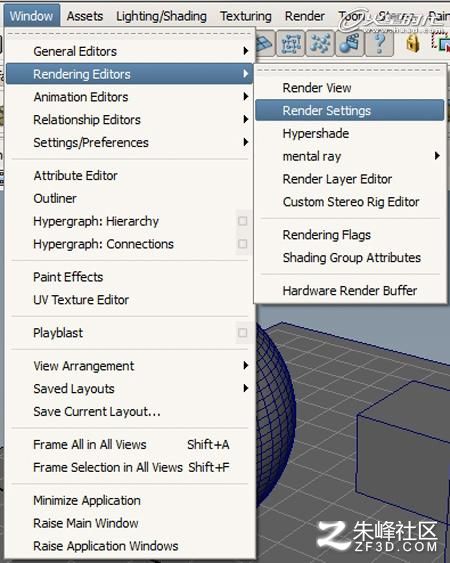This screenshot has height=563, width=450.
Task: Choose Render Settings from submenu
Action: coord(349,110)
